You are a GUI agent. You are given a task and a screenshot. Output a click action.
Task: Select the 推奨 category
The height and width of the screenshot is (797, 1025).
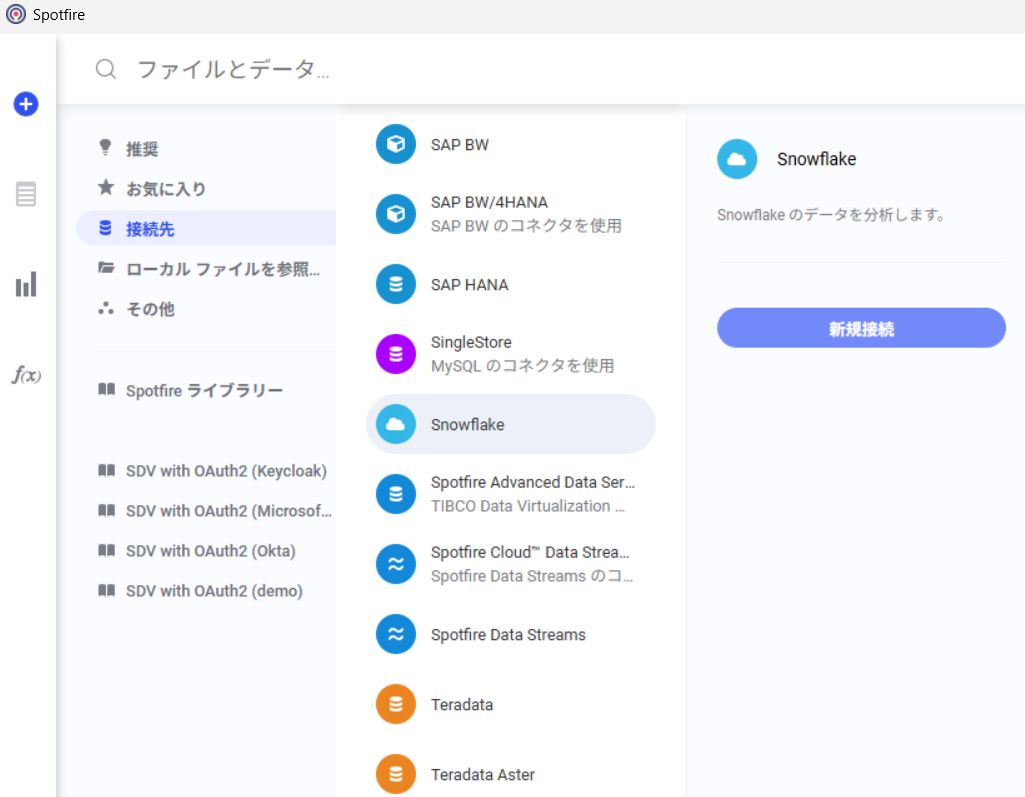pos(207,148)
